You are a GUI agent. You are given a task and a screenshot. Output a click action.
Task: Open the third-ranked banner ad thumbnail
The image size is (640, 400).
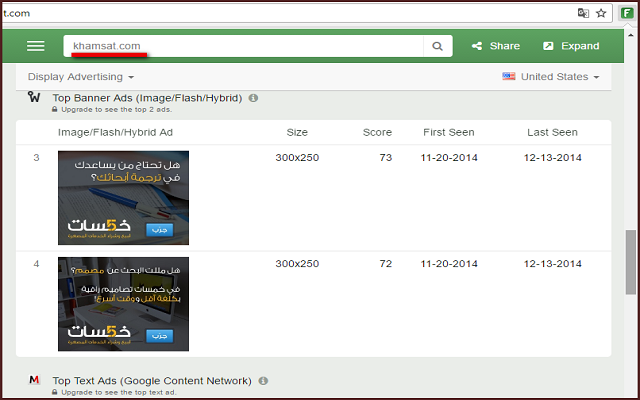pos(123,197)
